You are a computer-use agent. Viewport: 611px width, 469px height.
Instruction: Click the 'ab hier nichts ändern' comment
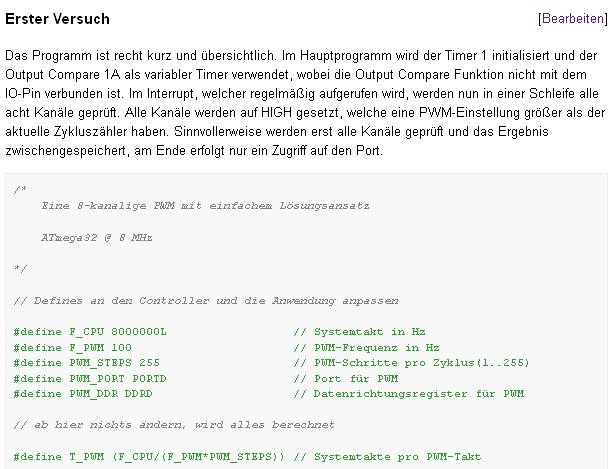pyautogui.click(x=174, y=425)
